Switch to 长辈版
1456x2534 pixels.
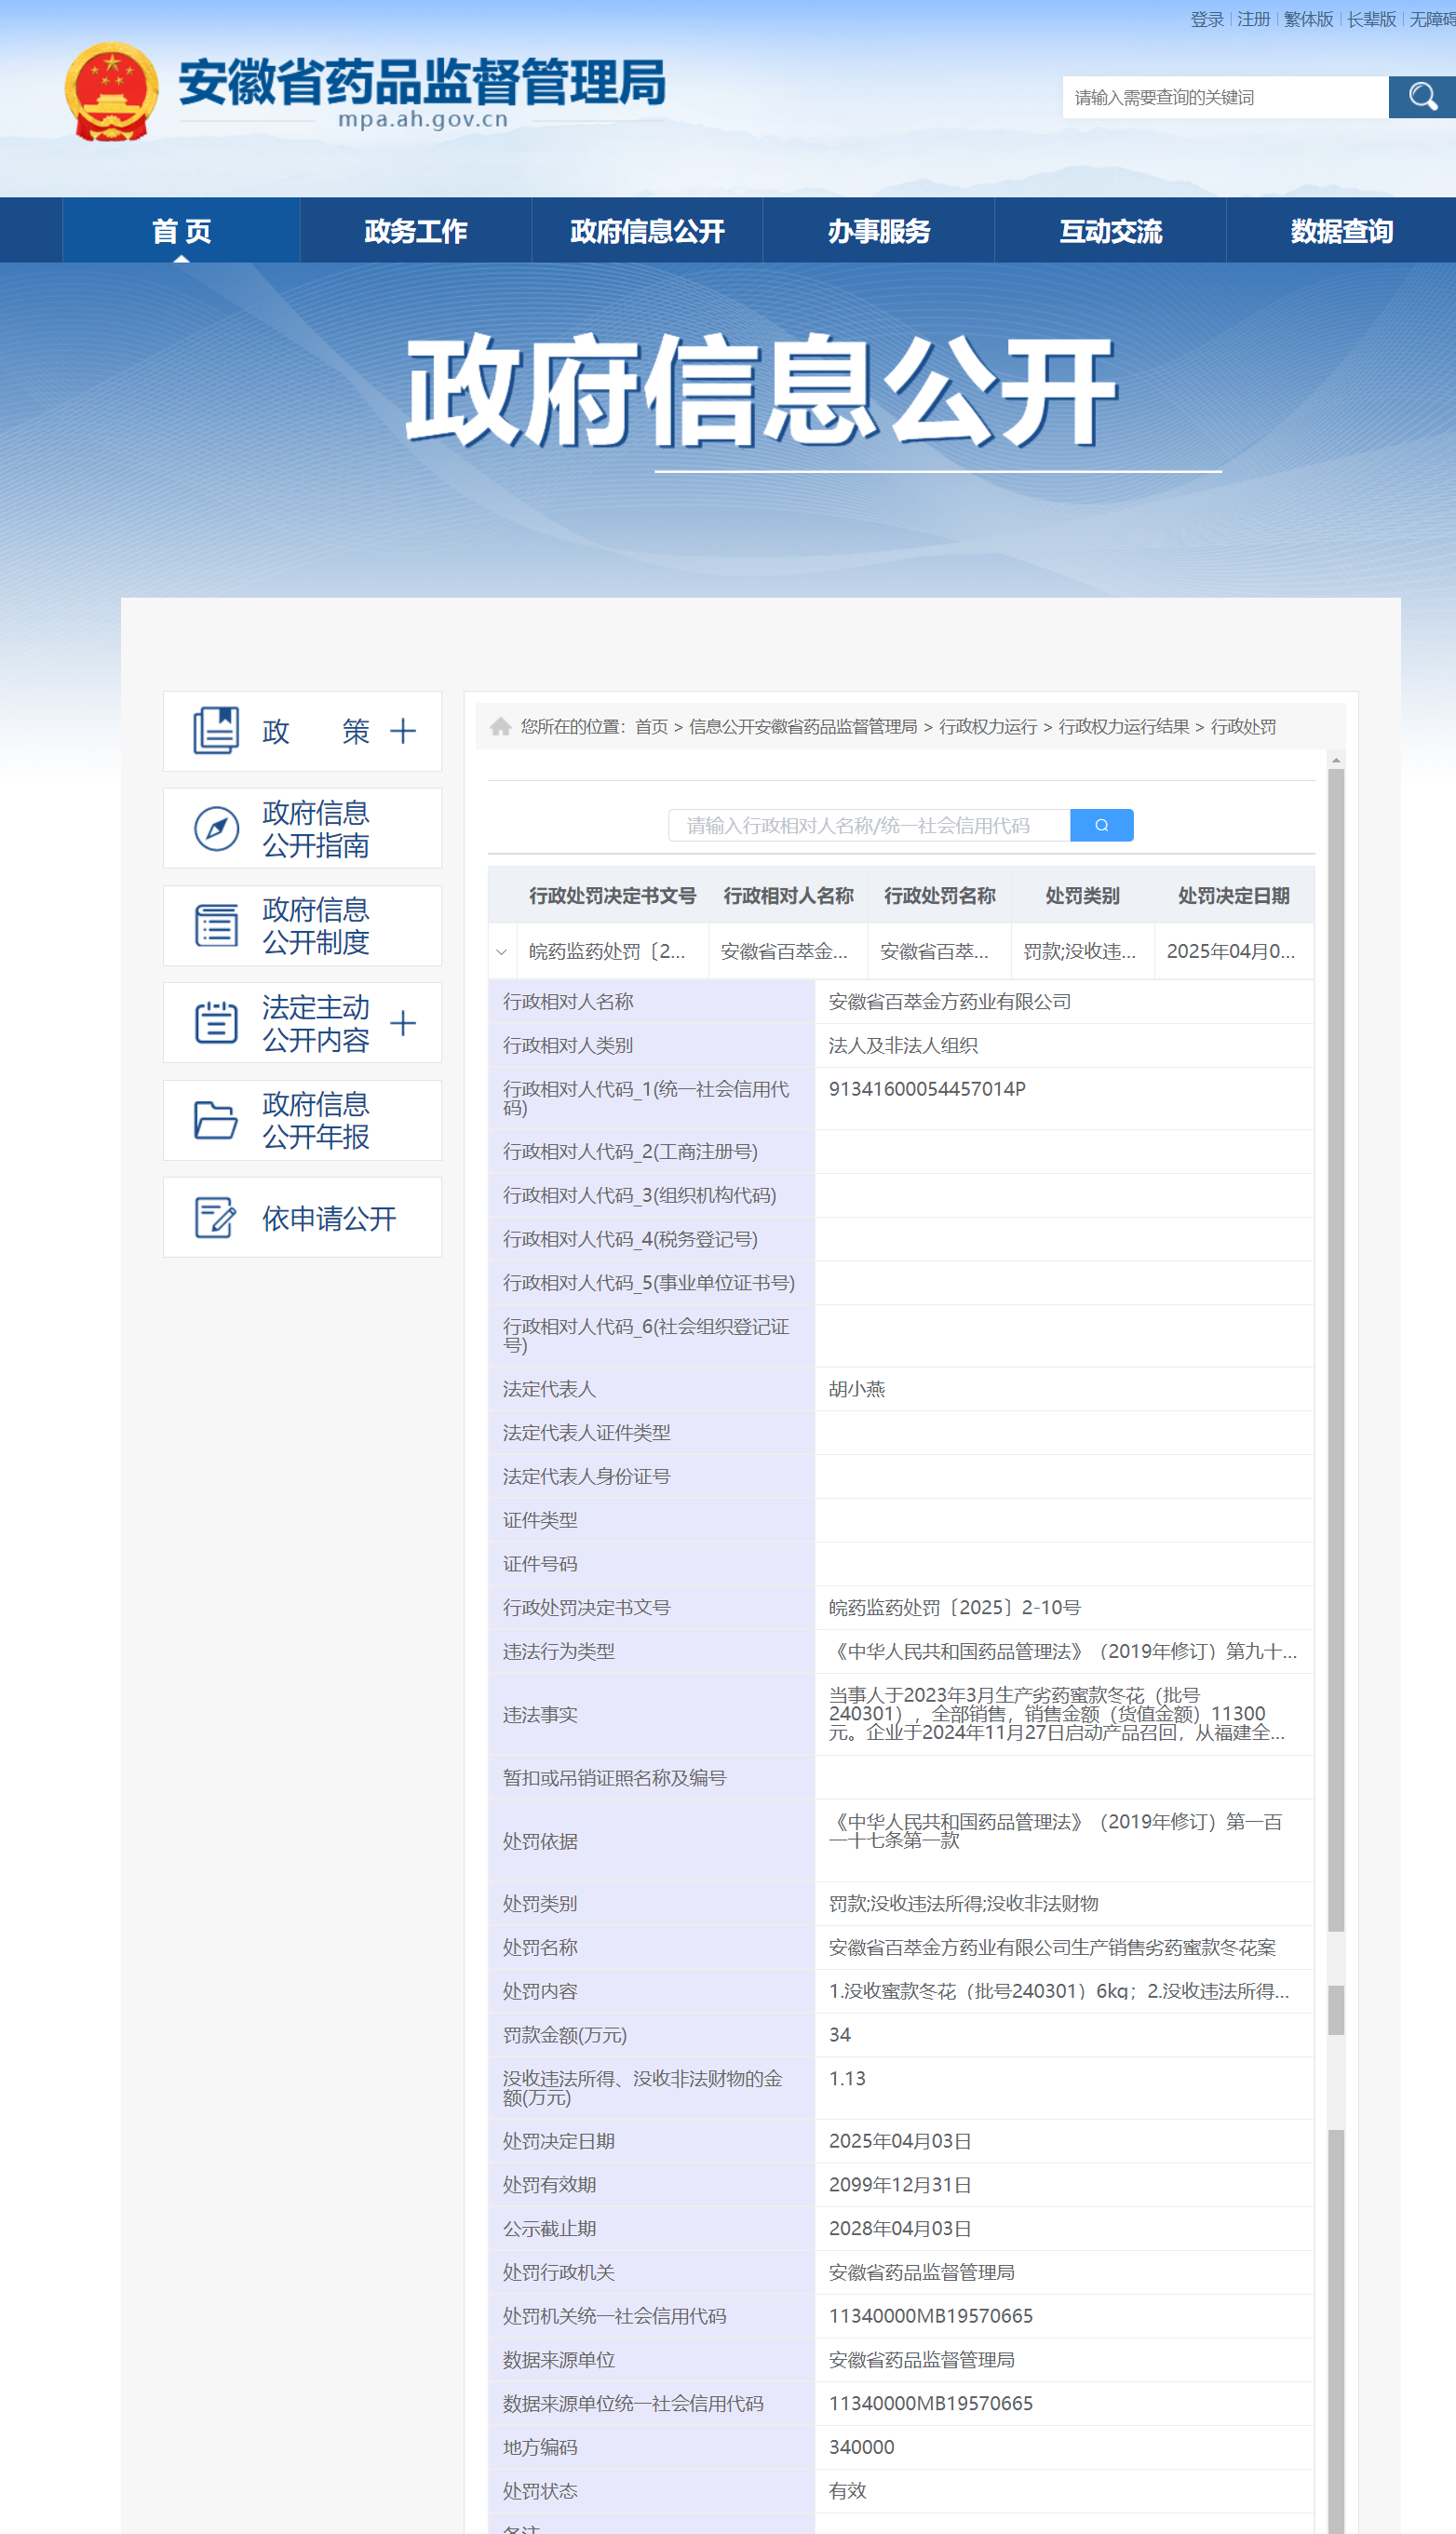pyautogui.click(x=1371, y=19)
